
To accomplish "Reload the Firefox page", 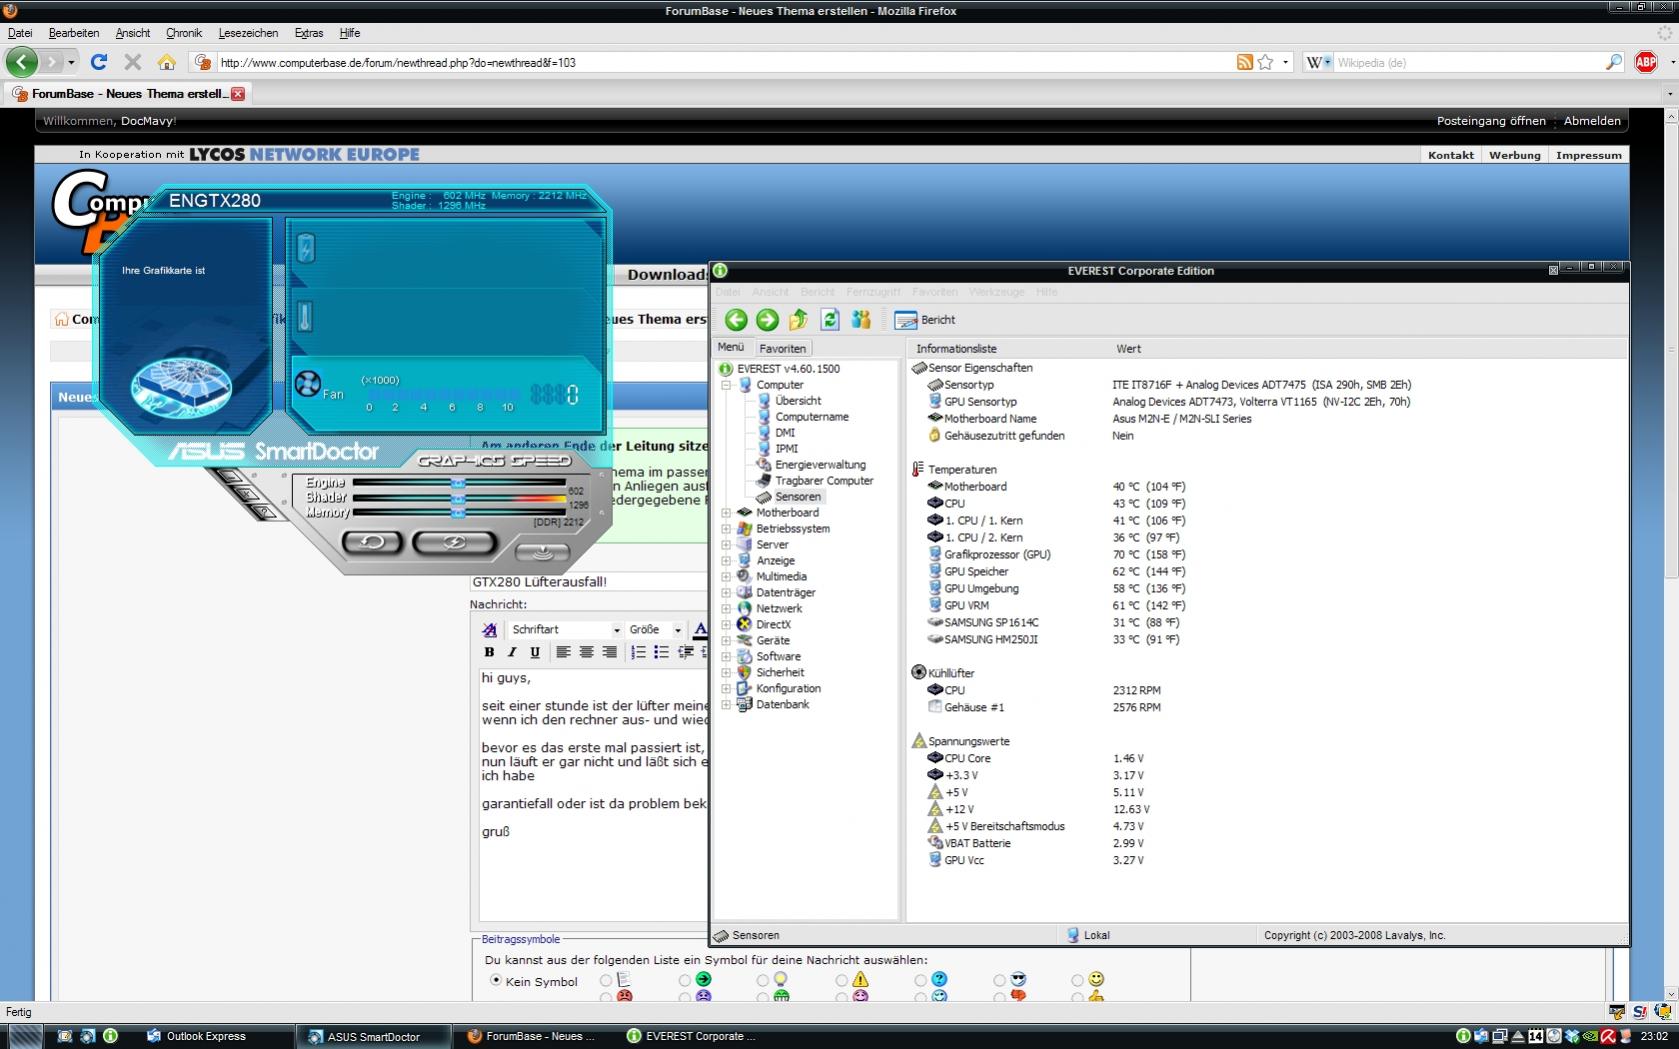I will [98, 62].
